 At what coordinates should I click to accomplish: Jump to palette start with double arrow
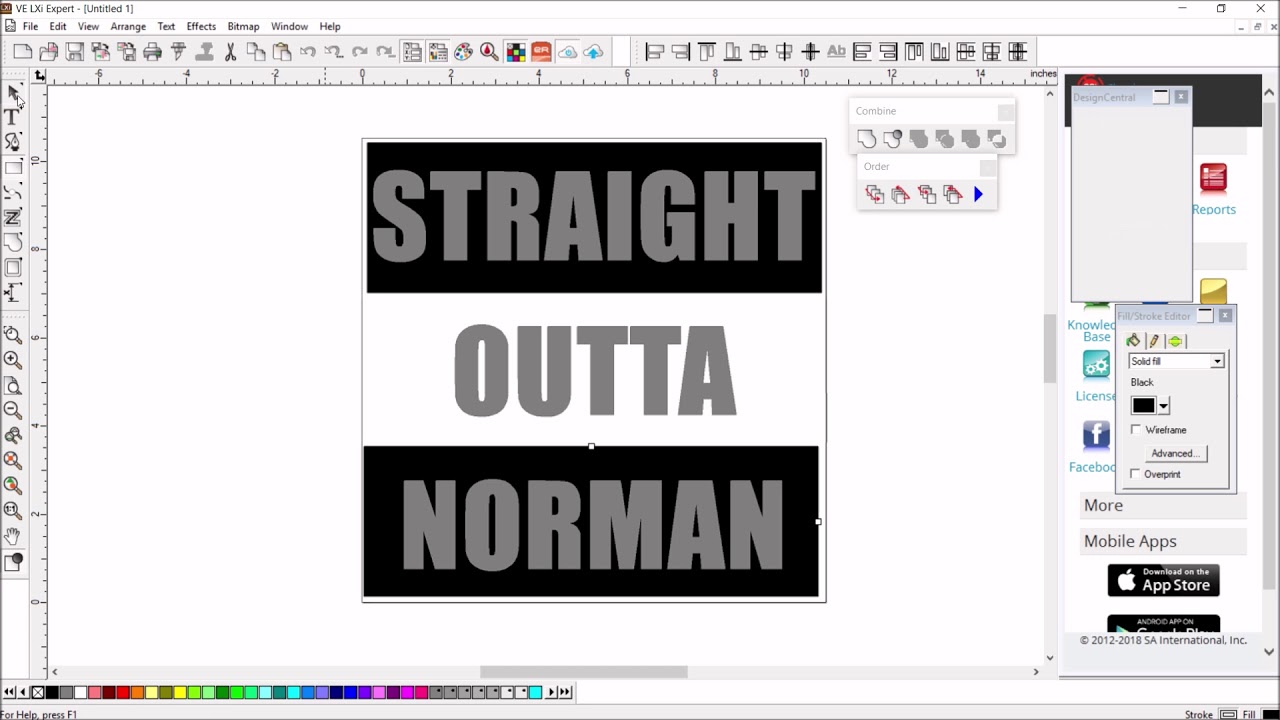coord(9,692)
